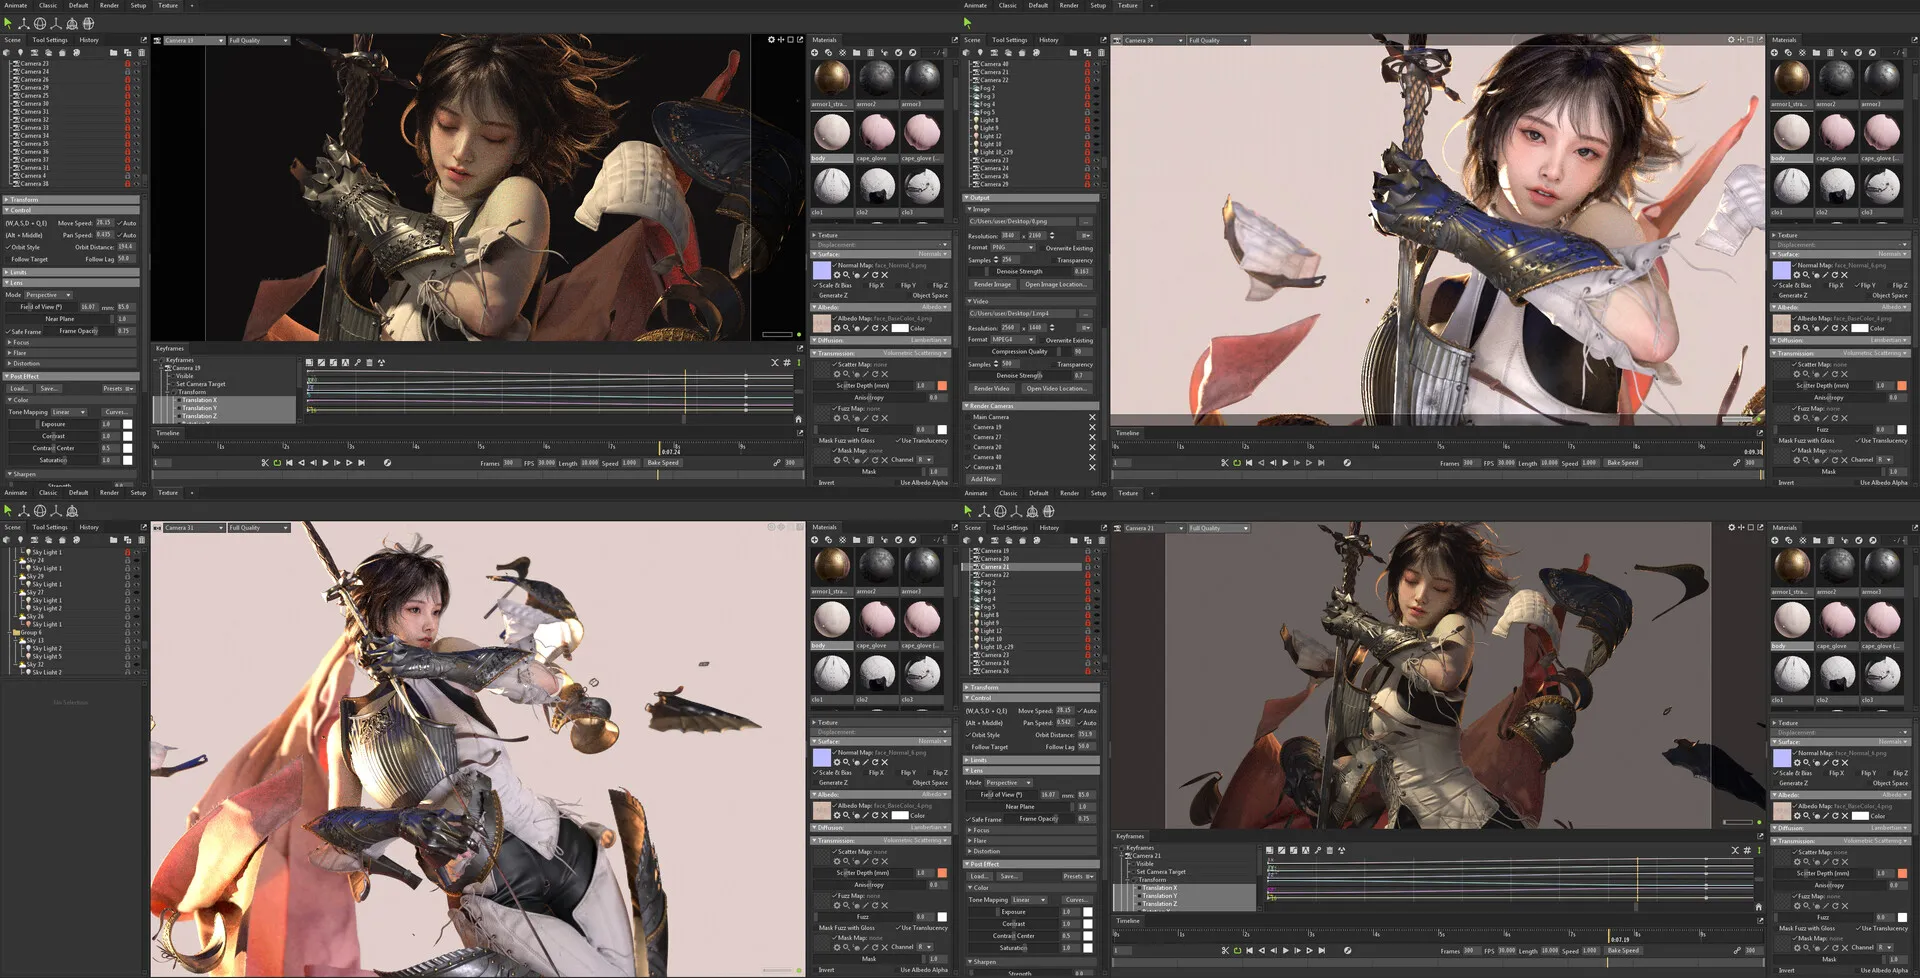This screenshot has width=1920, height=978.
Task: Click trash icon above Sky Light tree
Action: (141, 540)
